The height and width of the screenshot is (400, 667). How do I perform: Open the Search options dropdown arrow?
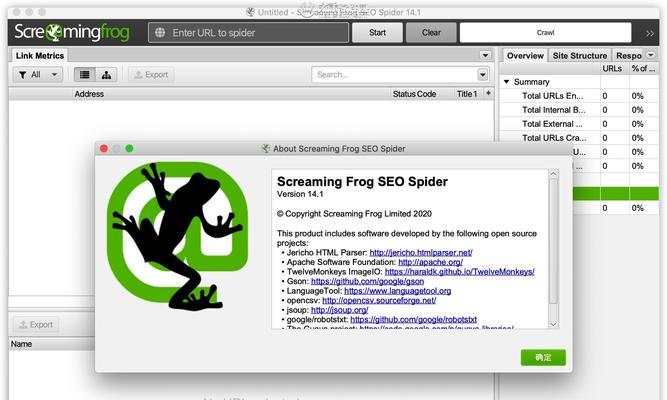[482, 75]
